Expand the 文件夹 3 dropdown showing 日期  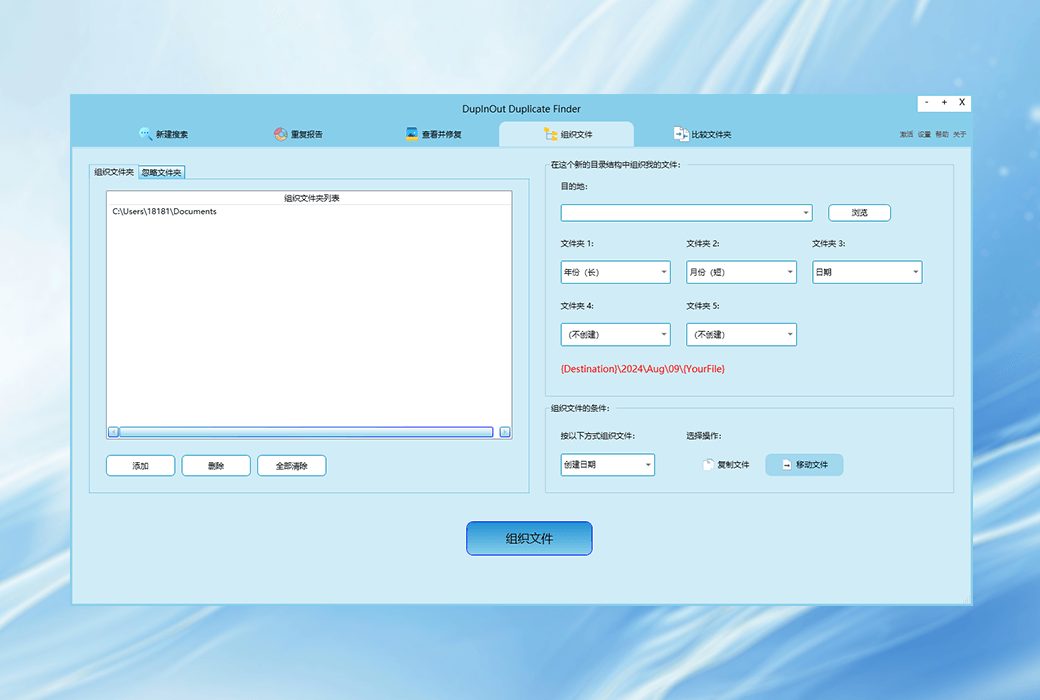868,272
